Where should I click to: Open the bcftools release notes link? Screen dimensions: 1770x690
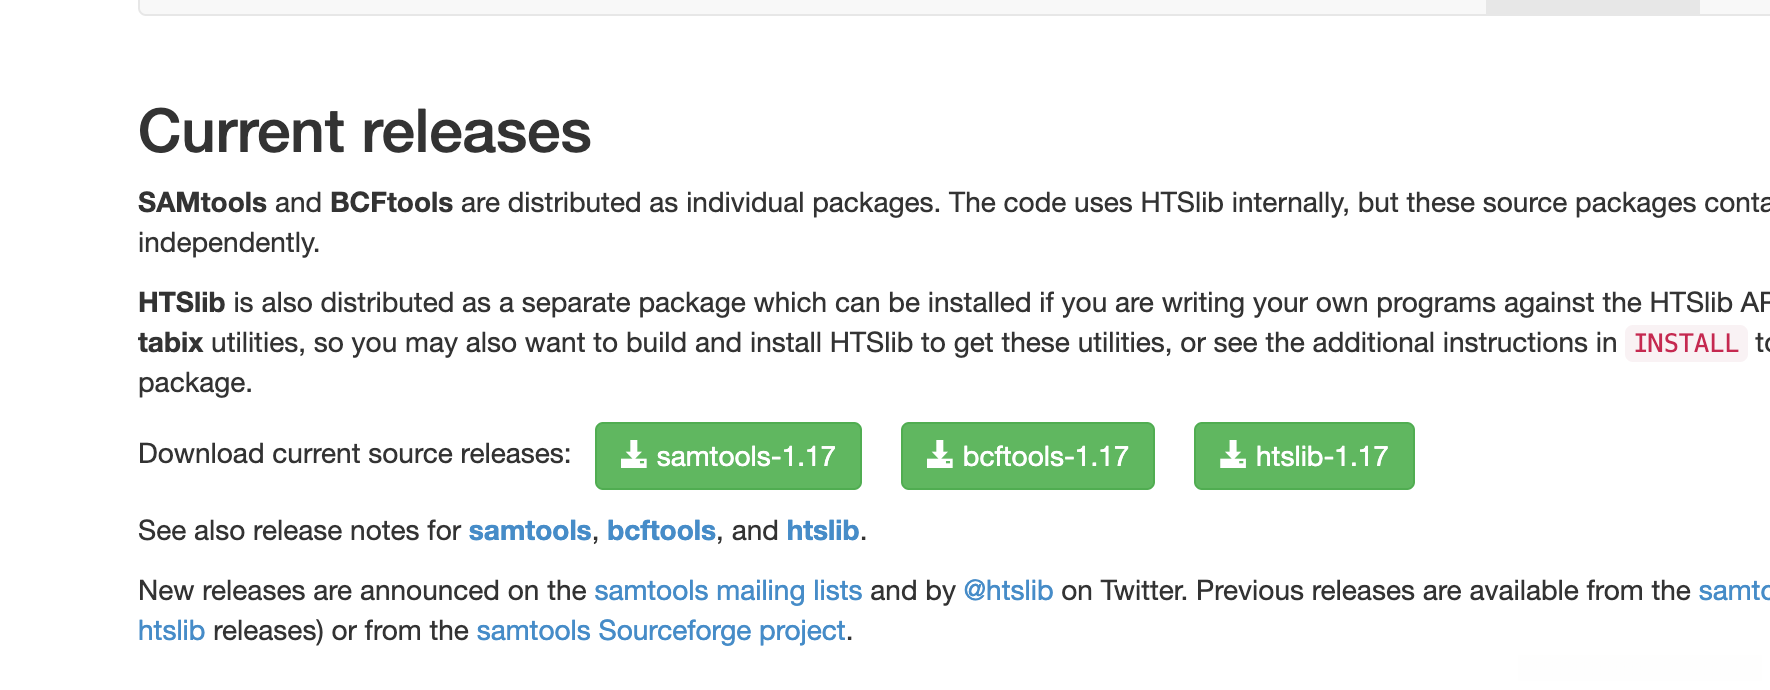661,530
